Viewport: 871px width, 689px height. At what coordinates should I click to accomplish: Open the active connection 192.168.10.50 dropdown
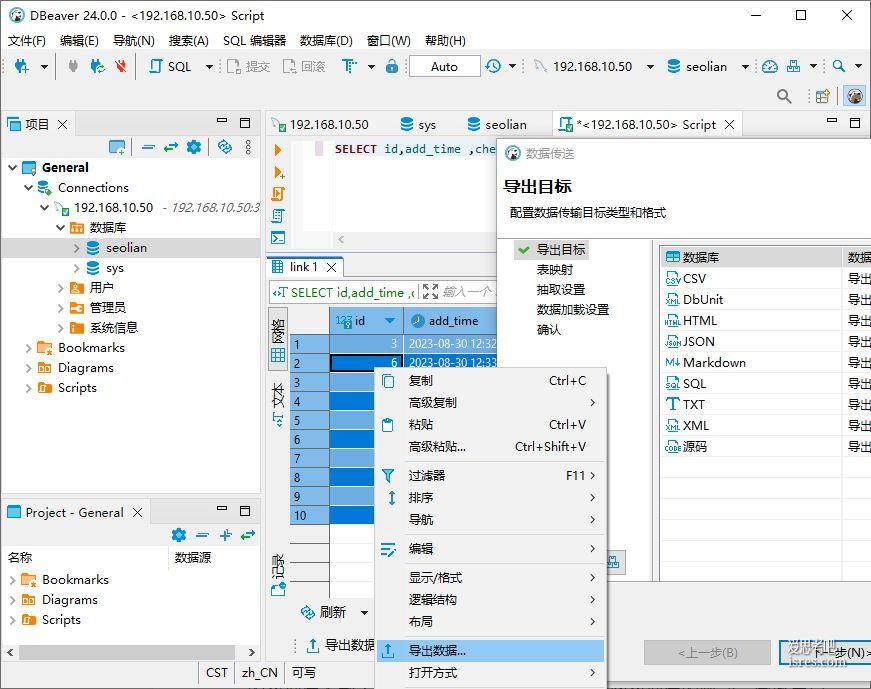(650, 67)
